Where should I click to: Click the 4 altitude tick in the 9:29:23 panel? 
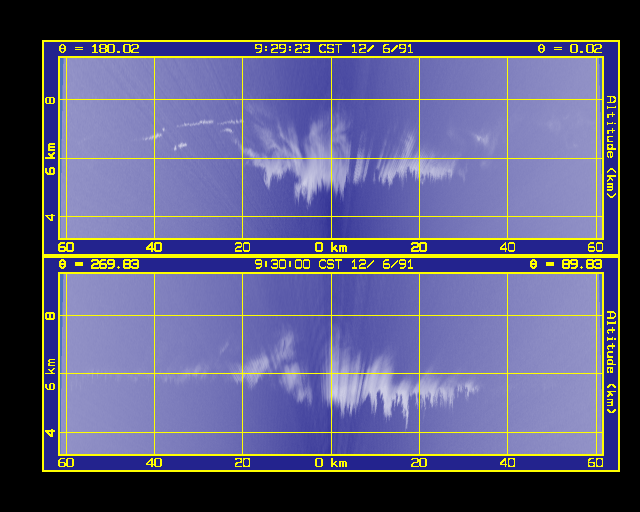pos(51,217)
